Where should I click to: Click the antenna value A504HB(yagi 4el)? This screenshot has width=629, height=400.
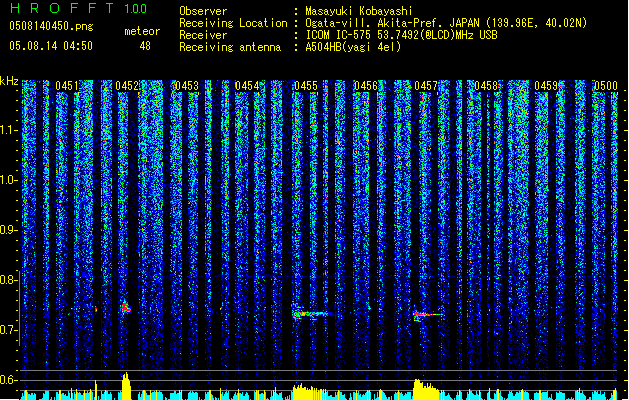pyautogui.click(x=353, y=47)
